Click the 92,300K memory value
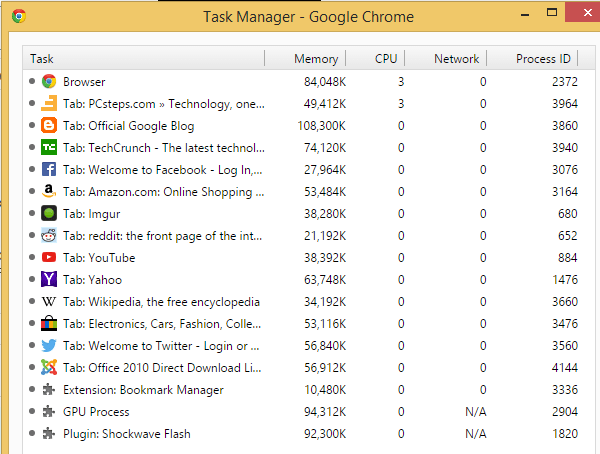The width and height of the screenshot is (600, 454). click(325, 434)
